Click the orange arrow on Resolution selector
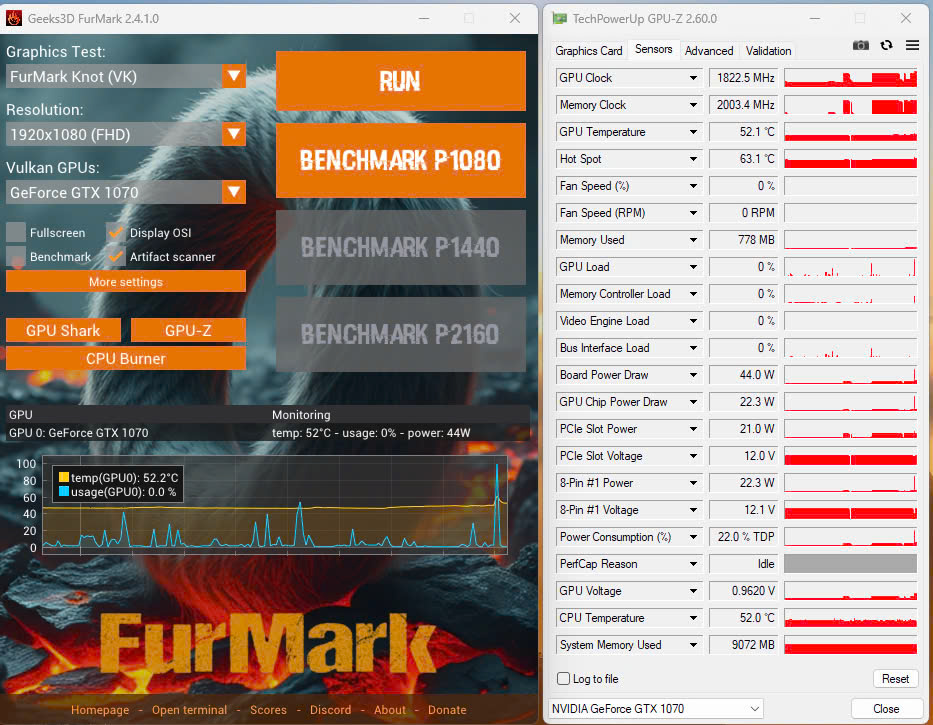Screen dimensions: 933x725 click(x=234, y=134)
